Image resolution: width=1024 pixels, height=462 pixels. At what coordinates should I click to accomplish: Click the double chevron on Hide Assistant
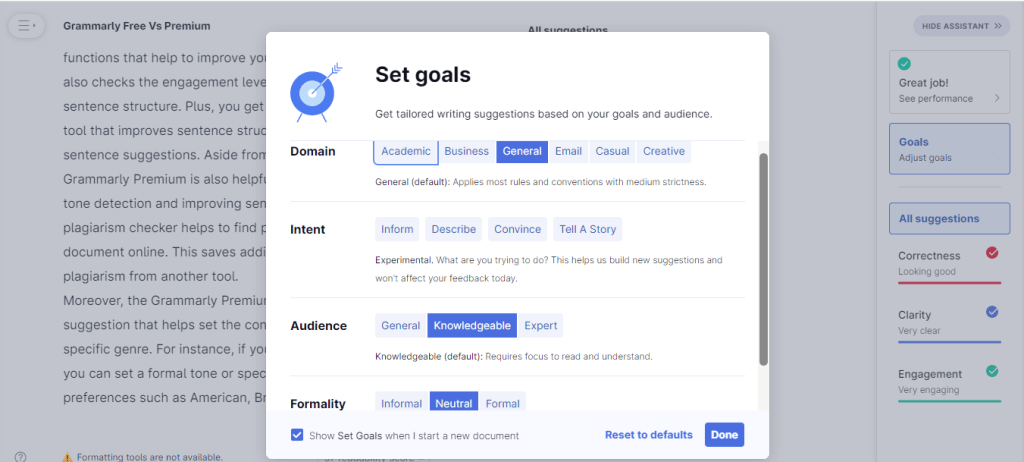(997, 26)
